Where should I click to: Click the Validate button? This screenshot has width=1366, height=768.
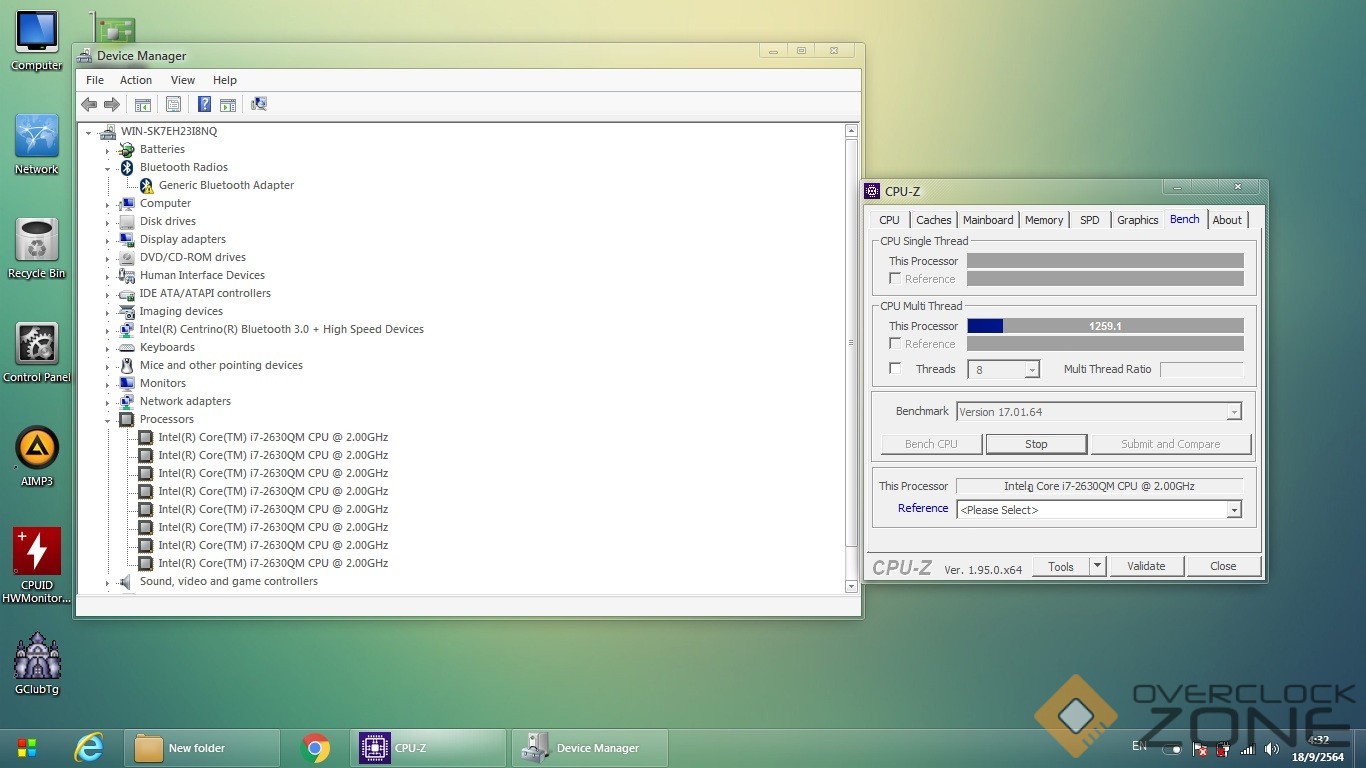[x=1146, y=566]
